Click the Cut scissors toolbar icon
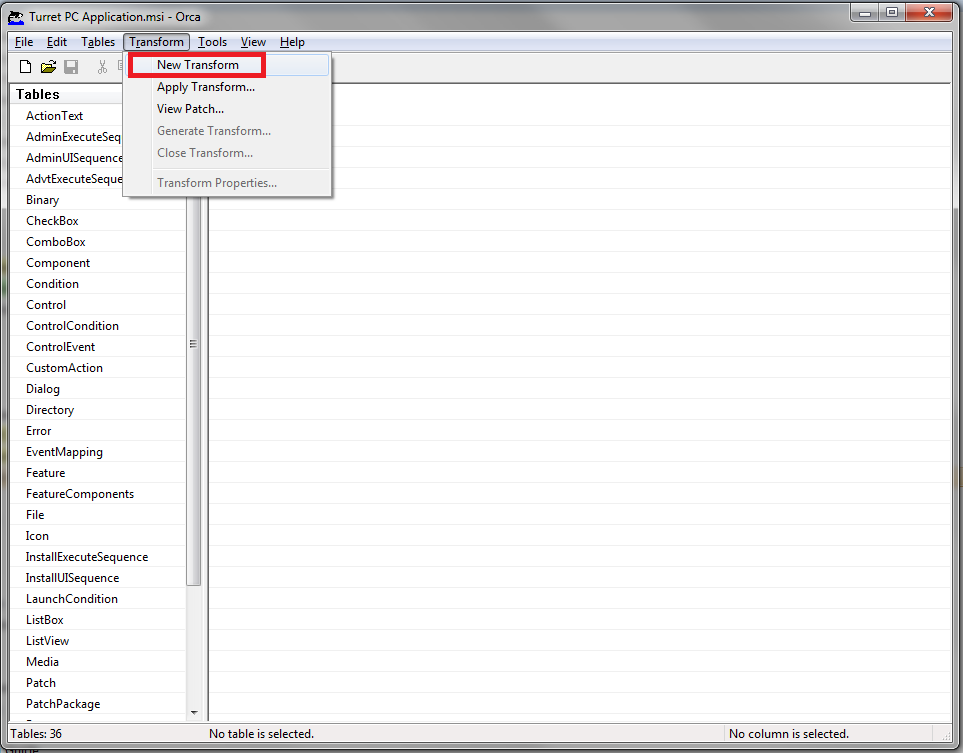963x753 pixels. pos(102,67)
